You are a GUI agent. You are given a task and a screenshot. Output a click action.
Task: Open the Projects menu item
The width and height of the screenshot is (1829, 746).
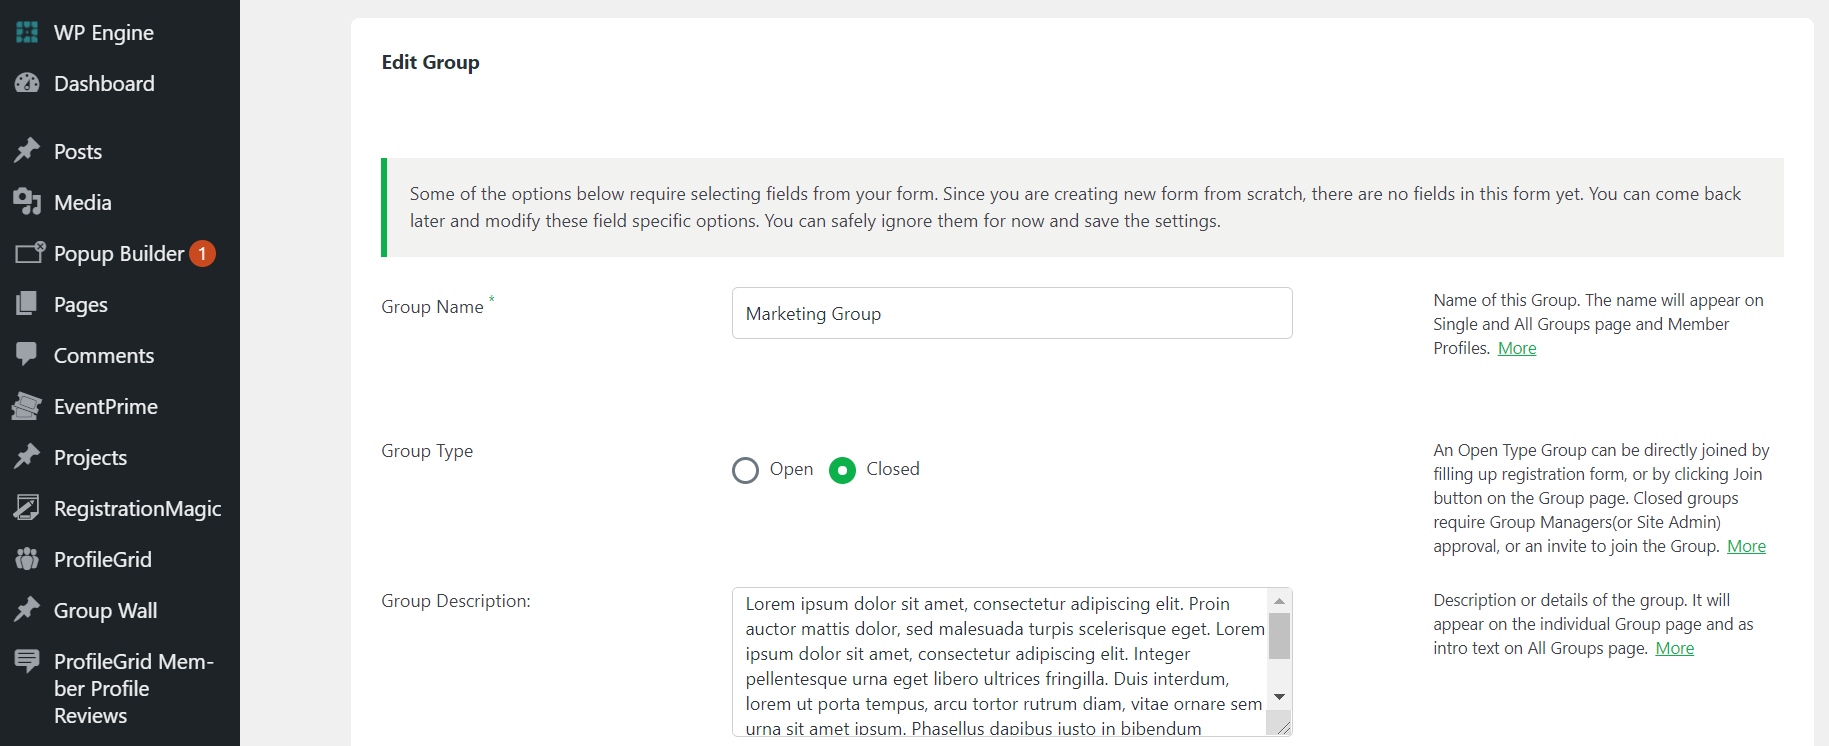coord(90,458)
